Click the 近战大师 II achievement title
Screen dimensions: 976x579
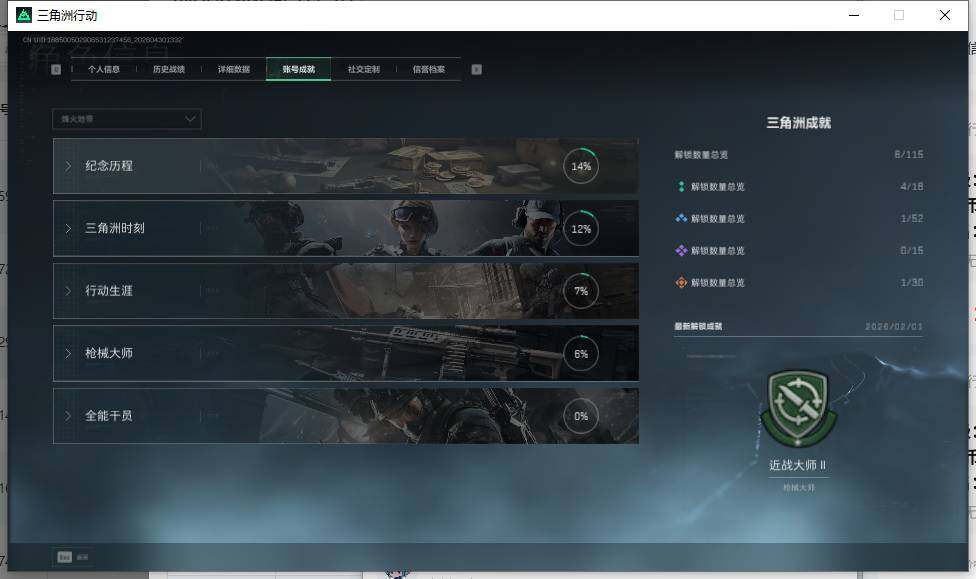click(797, 465)
